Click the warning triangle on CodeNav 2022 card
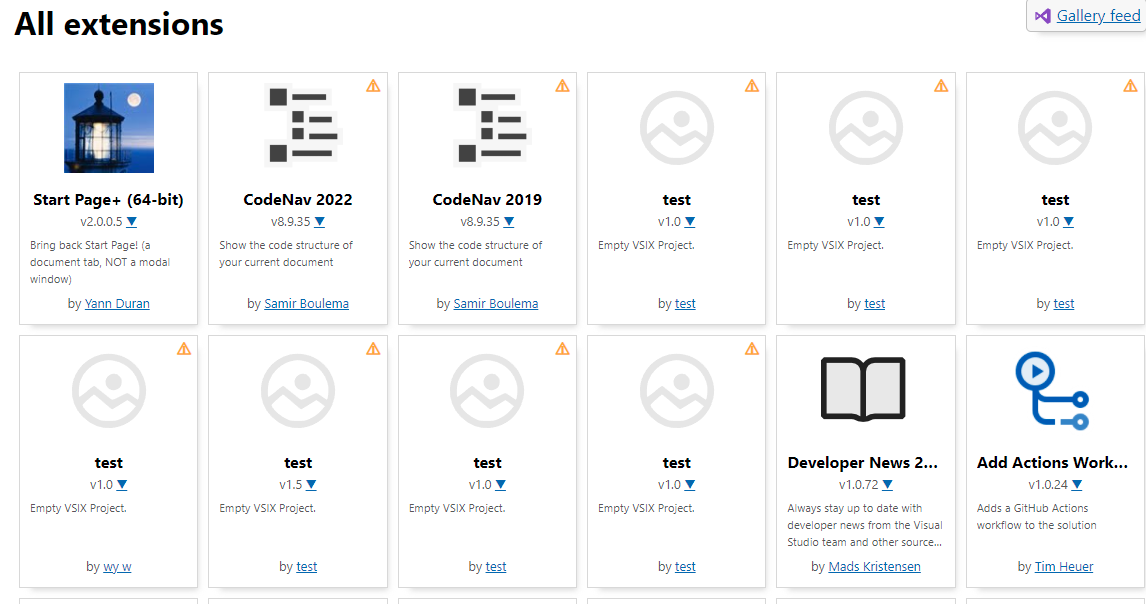 tap(373, 86)
